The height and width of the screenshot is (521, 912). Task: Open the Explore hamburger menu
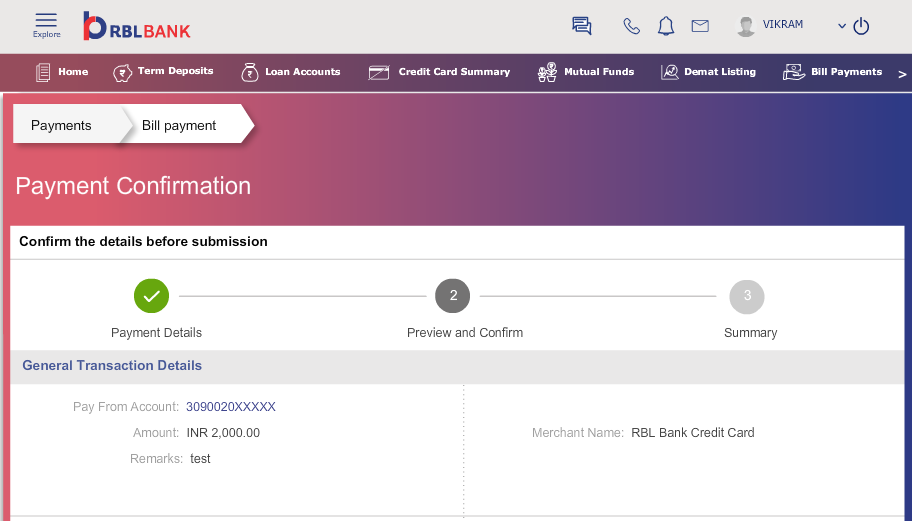46,26
